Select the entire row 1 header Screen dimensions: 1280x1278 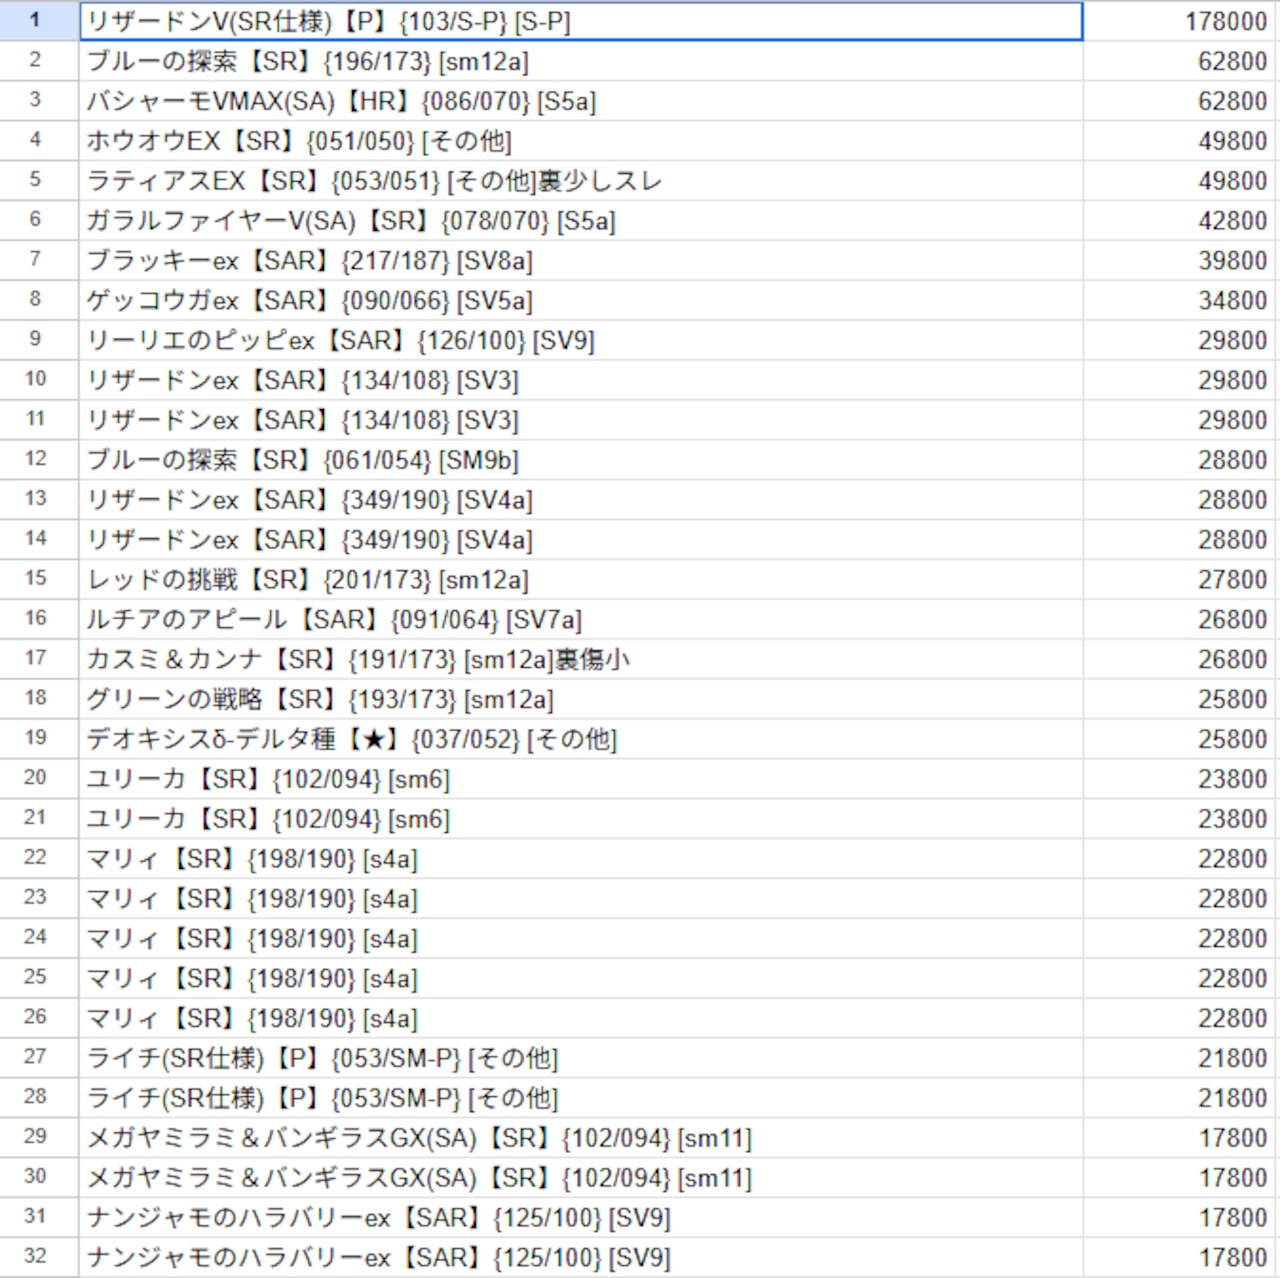point(39,21)
